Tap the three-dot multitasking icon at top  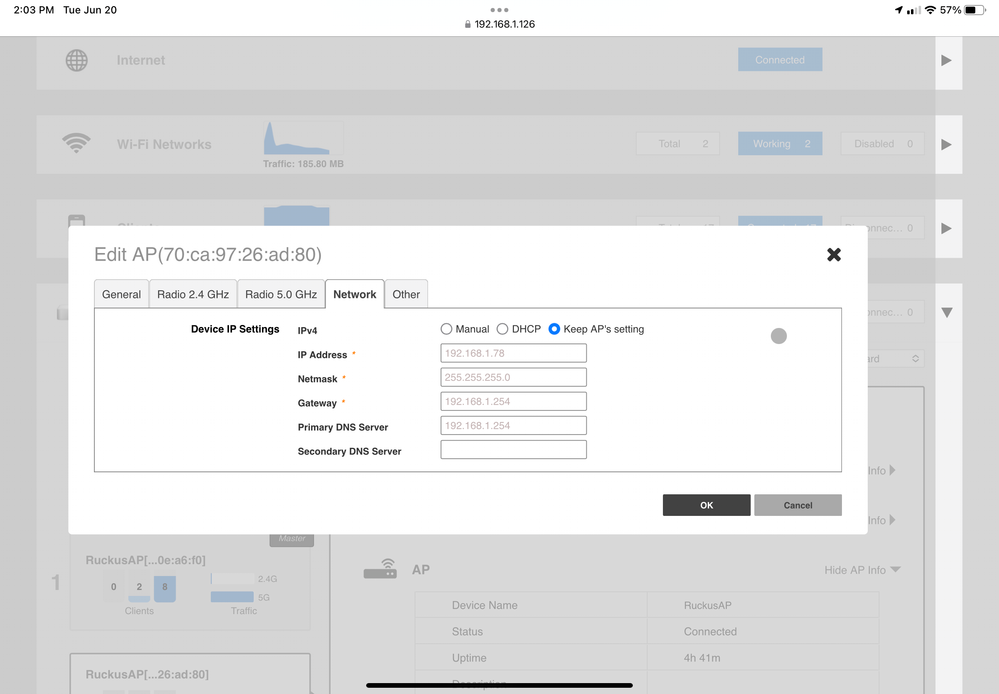[499, 9]
